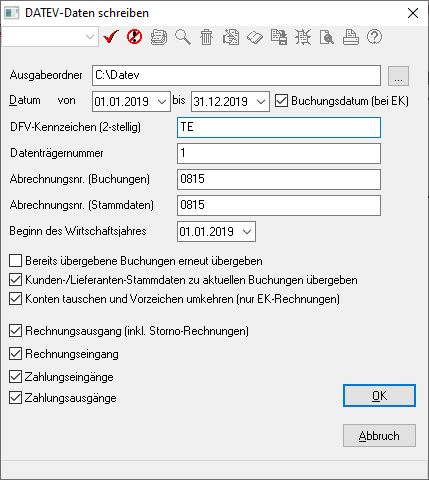Click the red checkmark confirm icon
Viewport: 429px width, 480px height.
pos(111,37)
